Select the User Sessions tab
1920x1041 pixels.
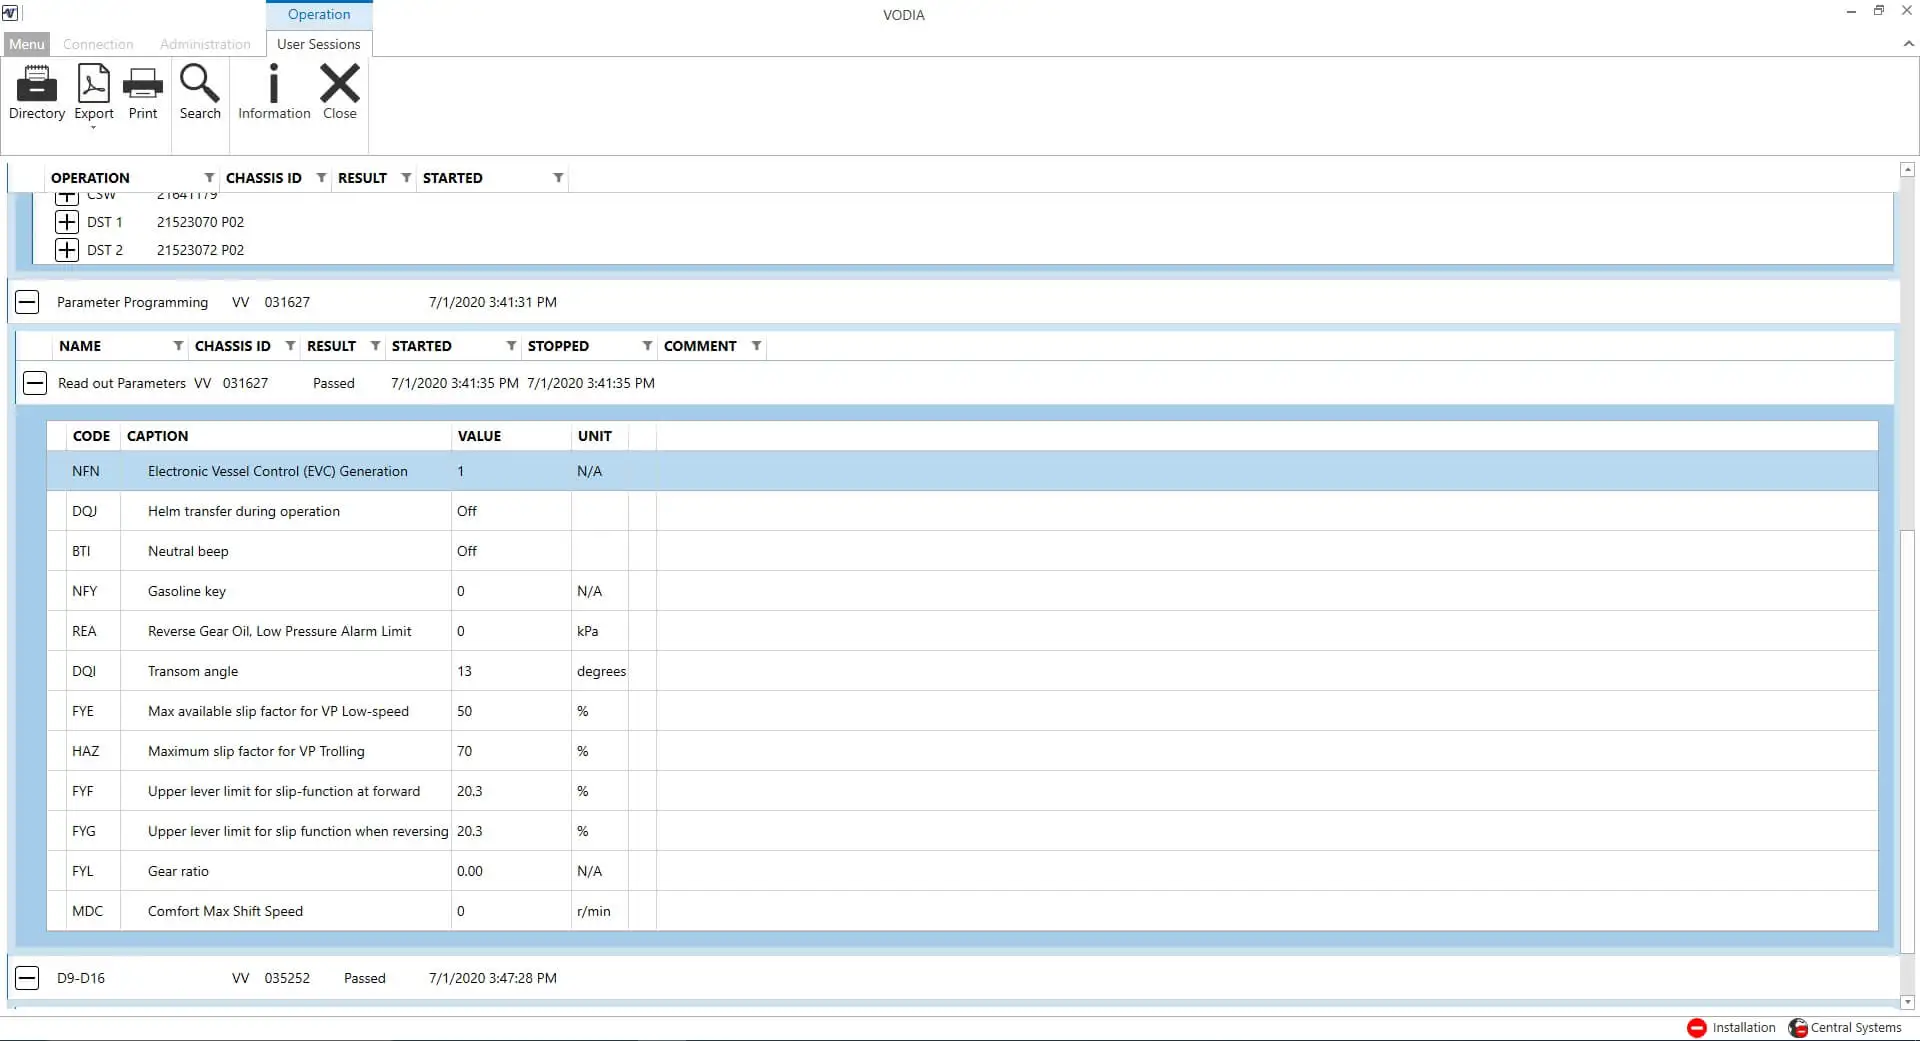pyautogui.click(x=318, y=44)
